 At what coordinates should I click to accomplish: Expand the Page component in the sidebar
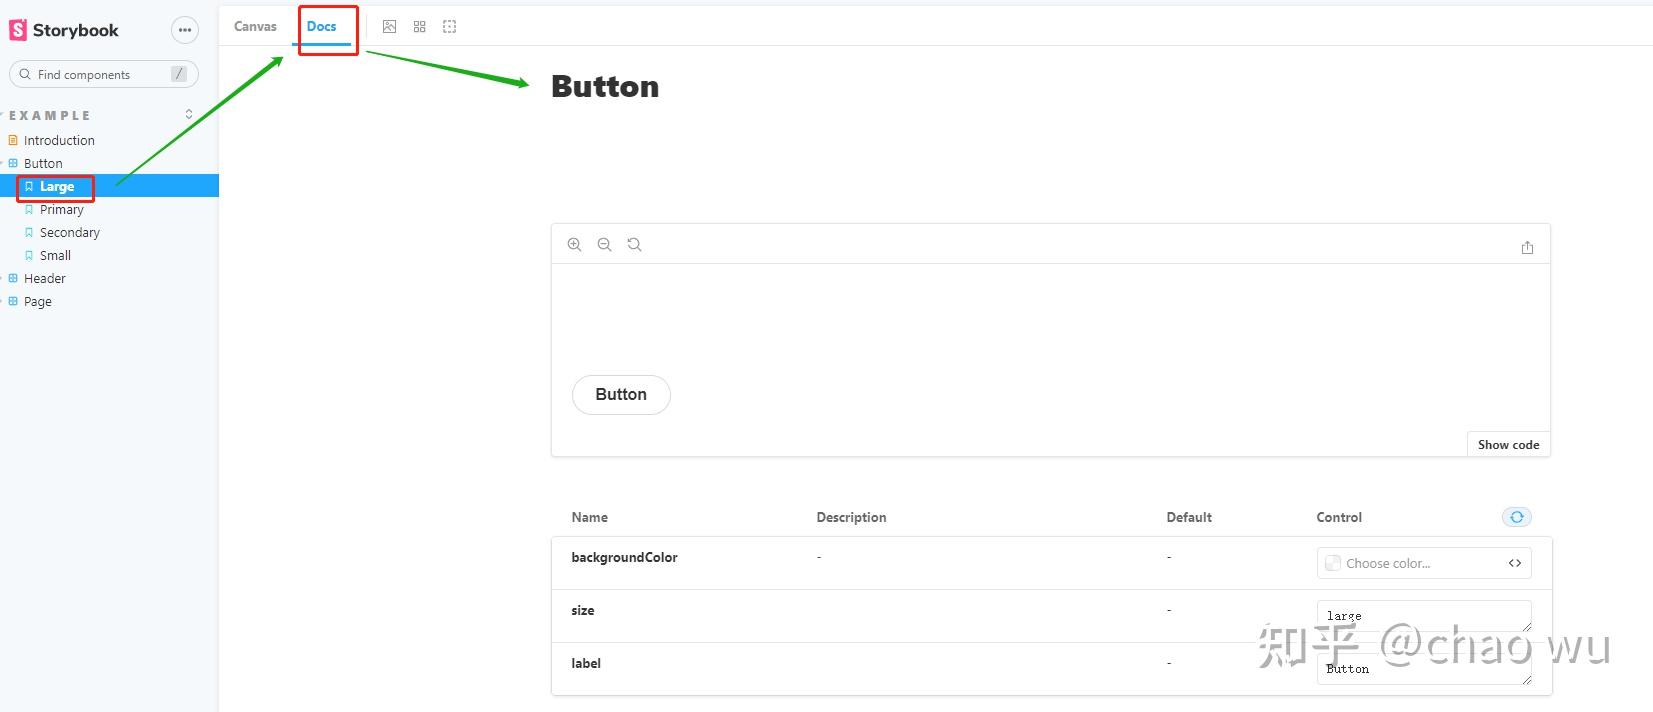click(x=37, y=301)
